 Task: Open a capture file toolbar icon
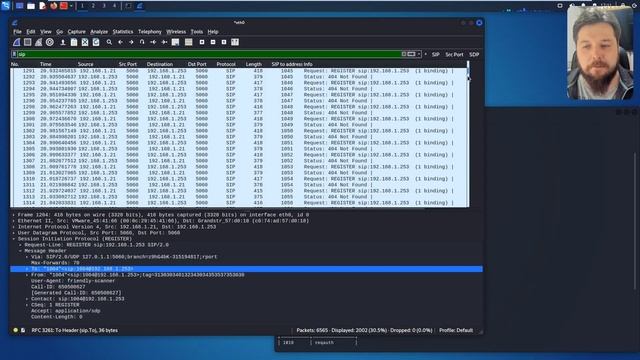point(63,42)
